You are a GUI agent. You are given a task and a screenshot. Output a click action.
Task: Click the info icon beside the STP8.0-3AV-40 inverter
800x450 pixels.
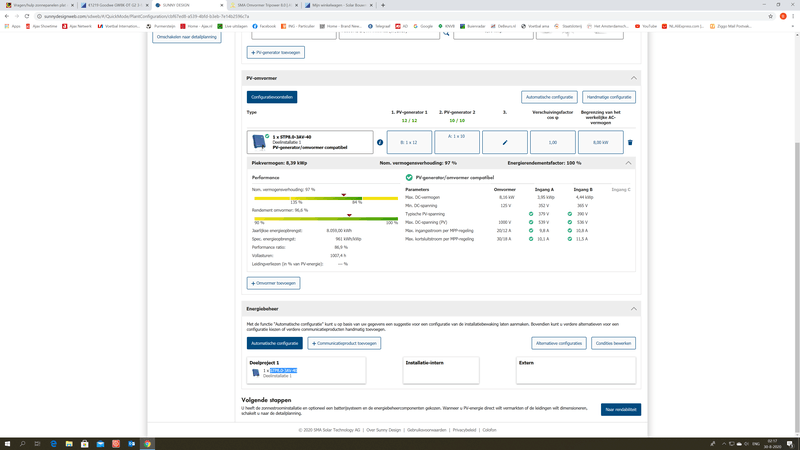tap(380, 142)
